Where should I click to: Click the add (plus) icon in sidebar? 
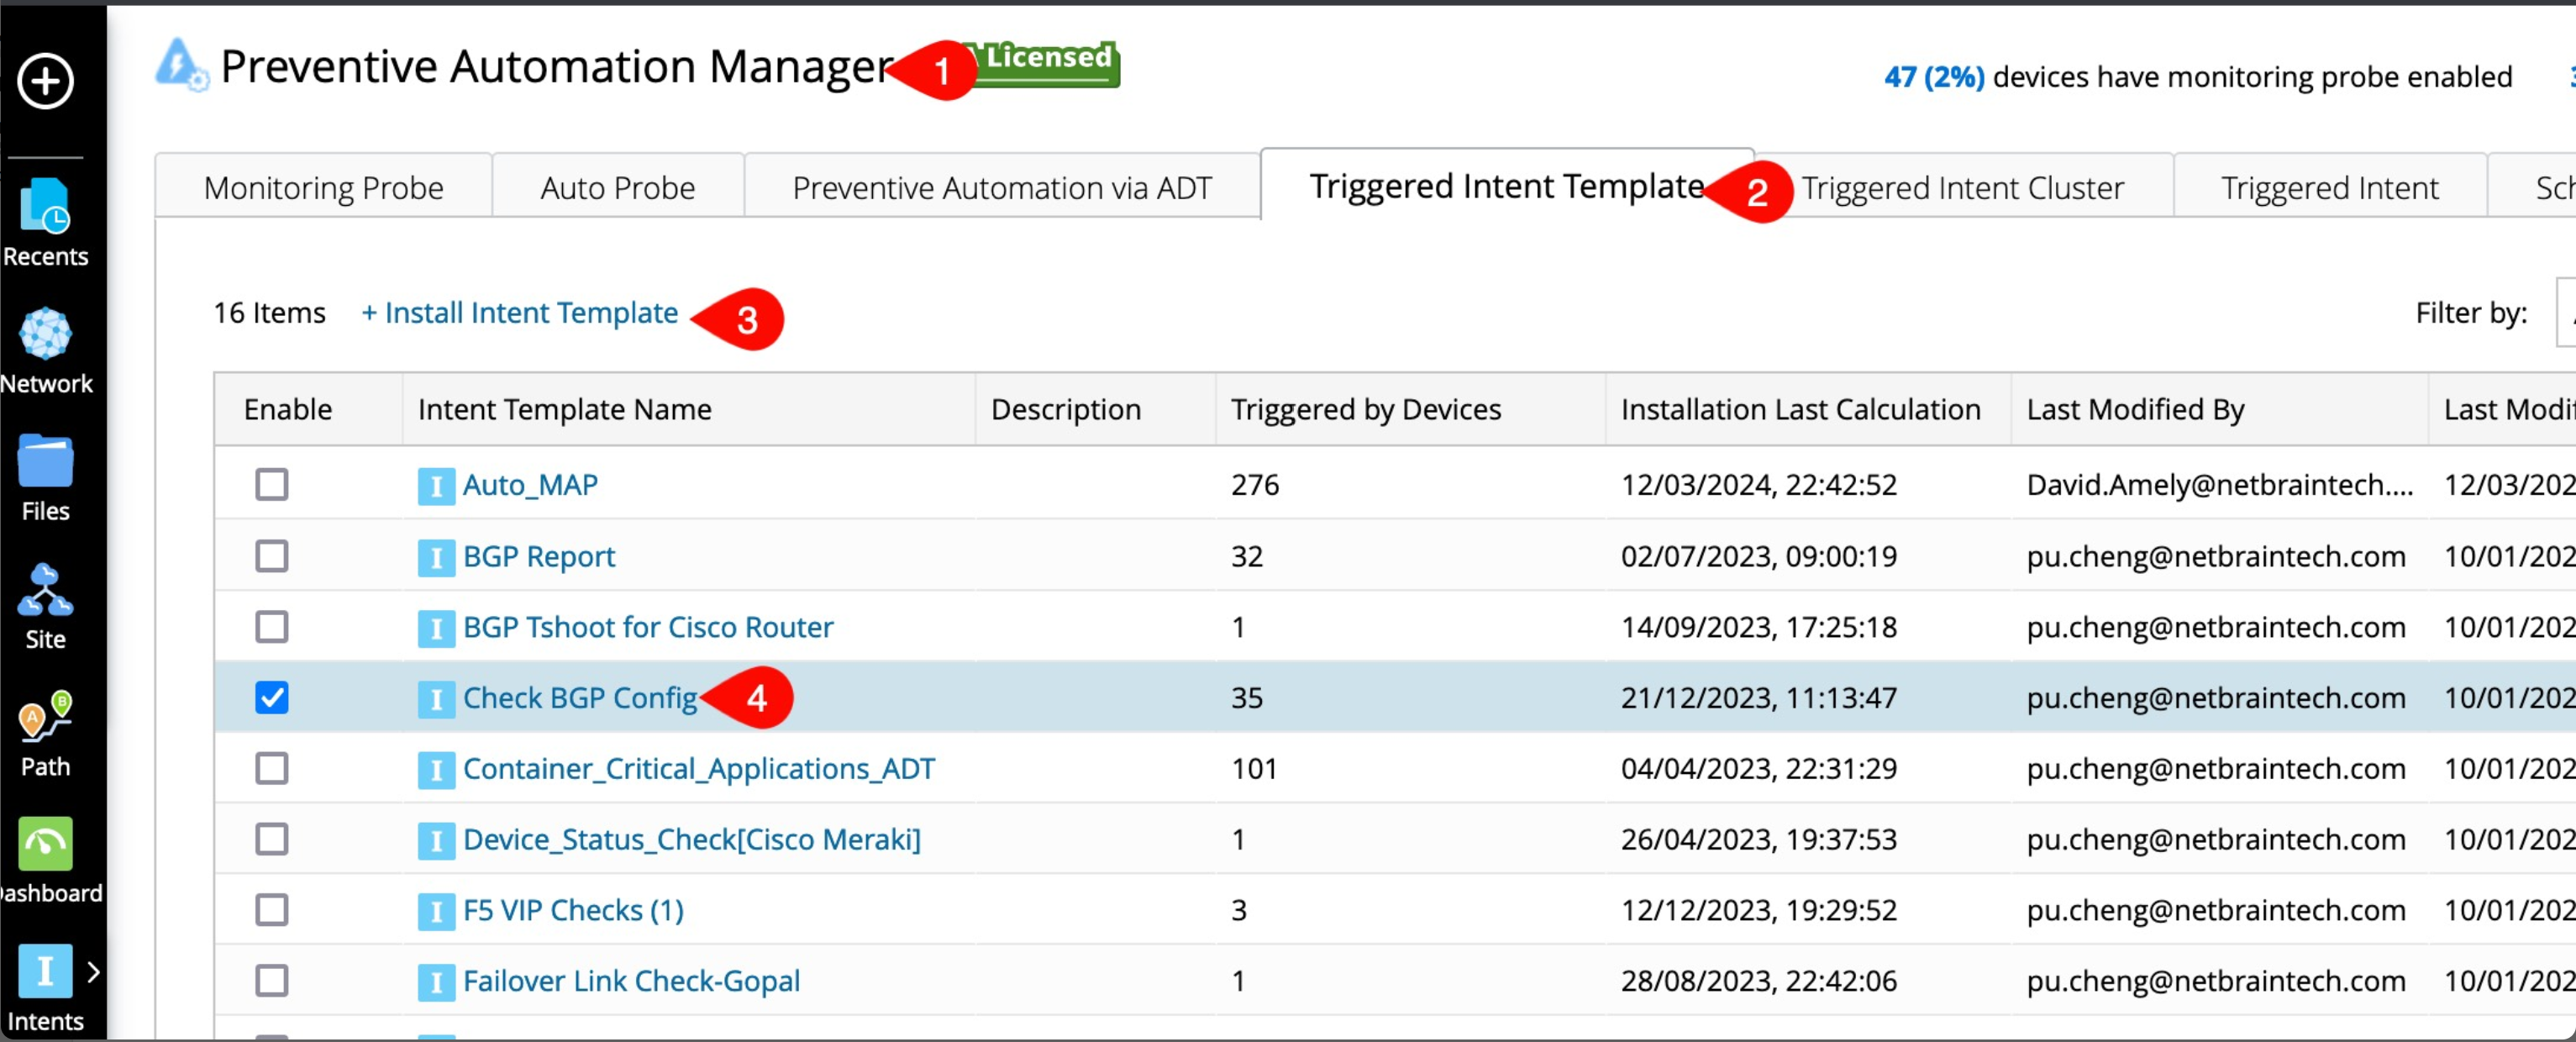(46, 81)
